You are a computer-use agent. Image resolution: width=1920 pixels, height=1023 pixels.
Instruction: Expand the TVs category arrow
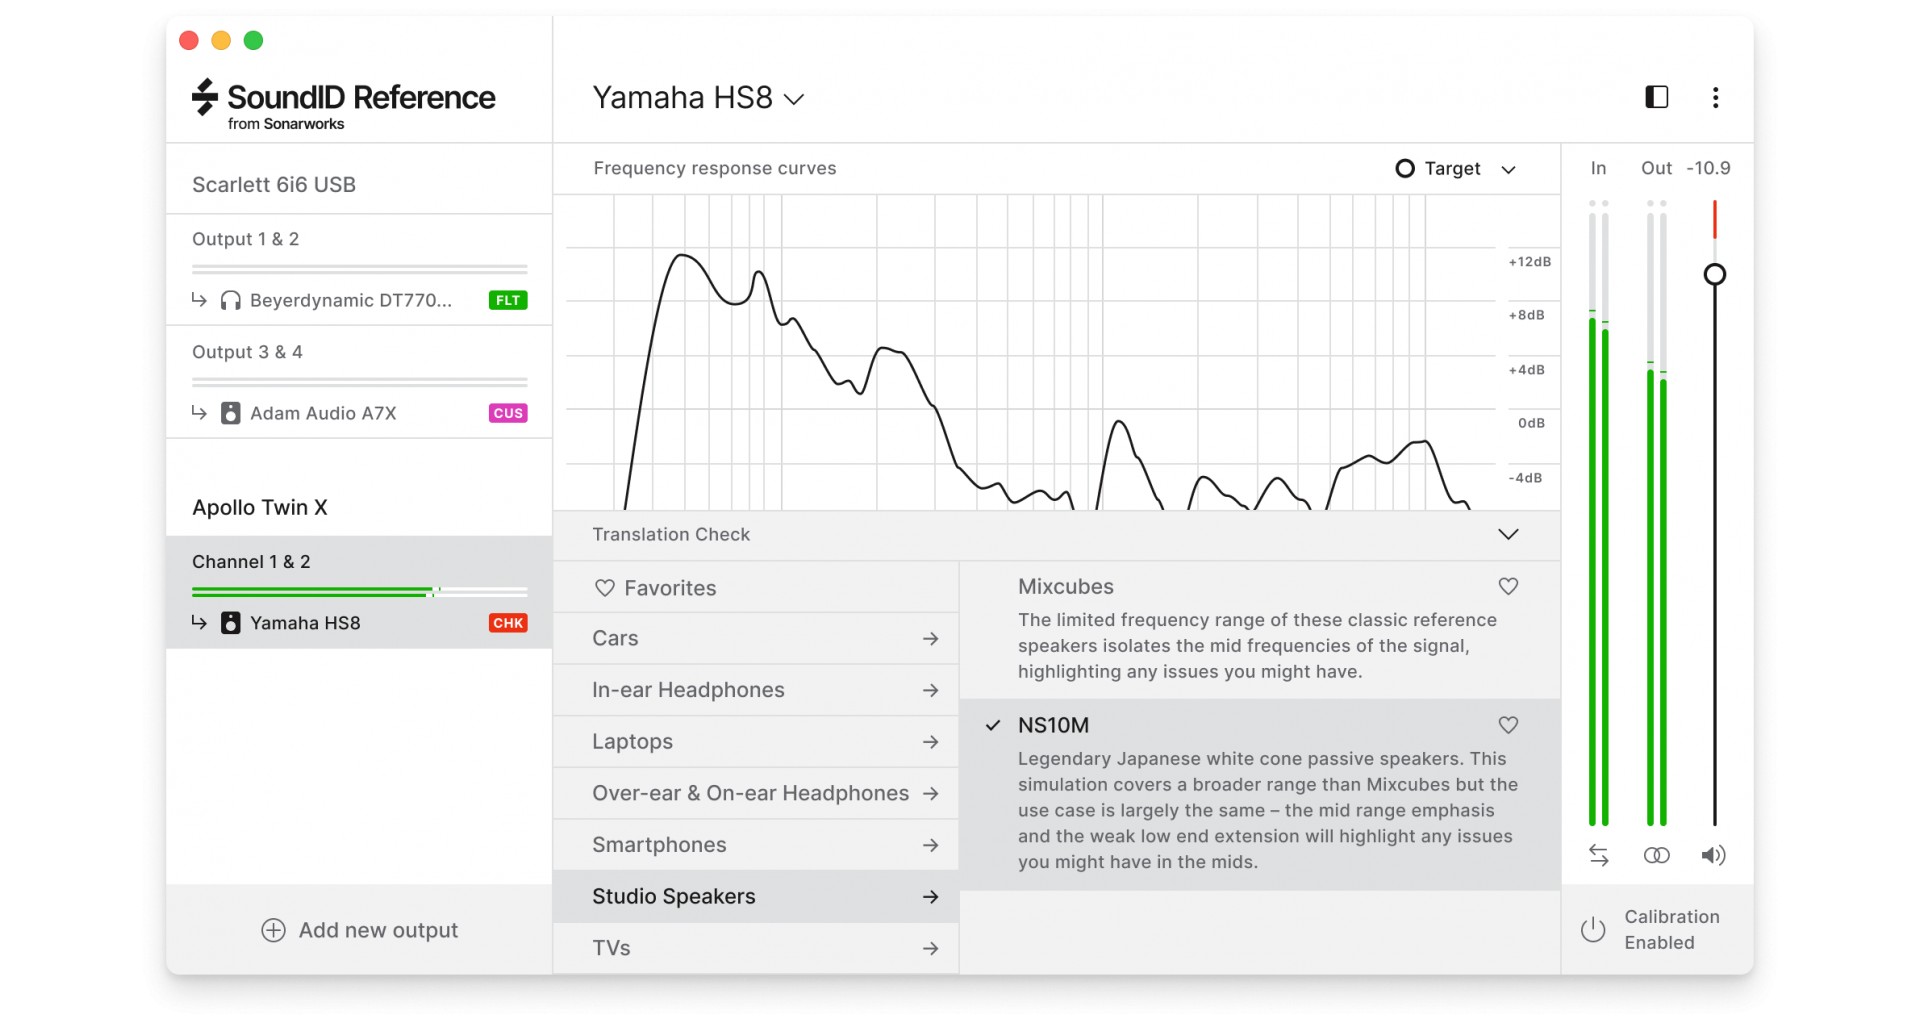click(930, 948)
